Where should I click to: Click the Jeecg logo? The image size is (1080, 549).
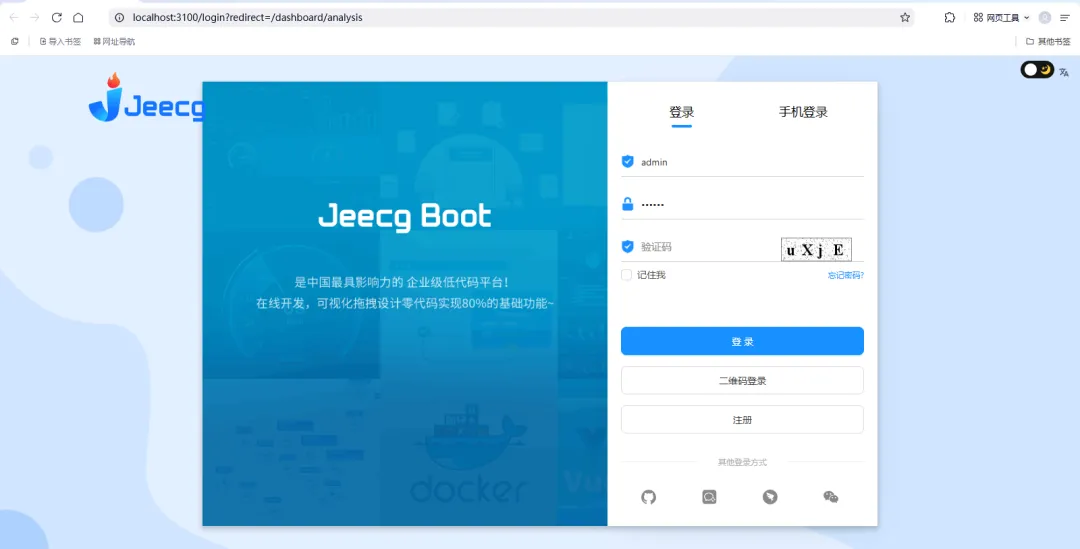click(146, 98)
